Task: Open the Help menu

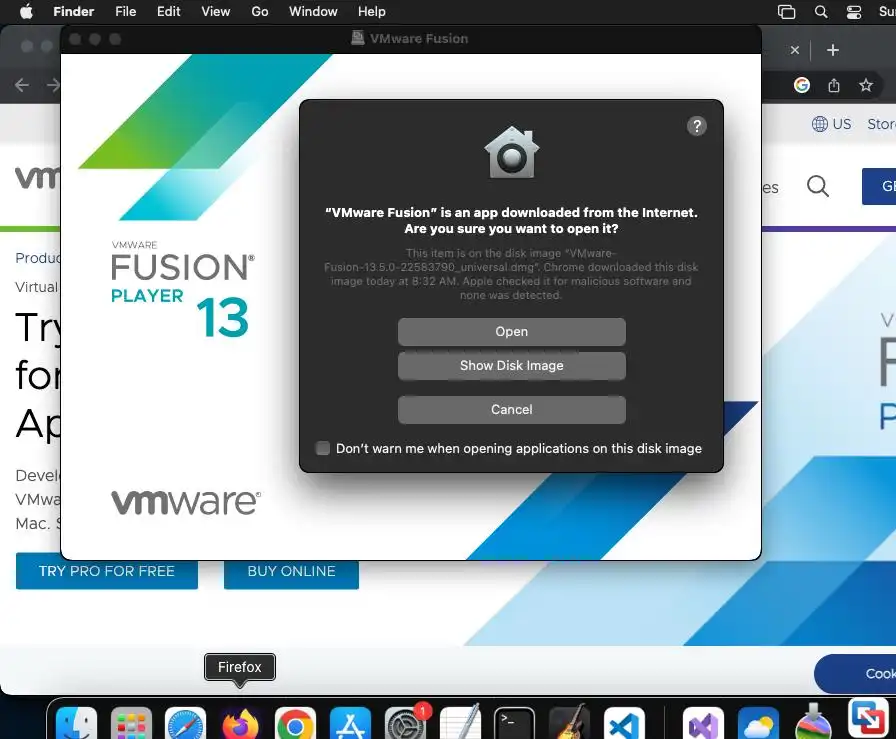Action: click(371, 11)
